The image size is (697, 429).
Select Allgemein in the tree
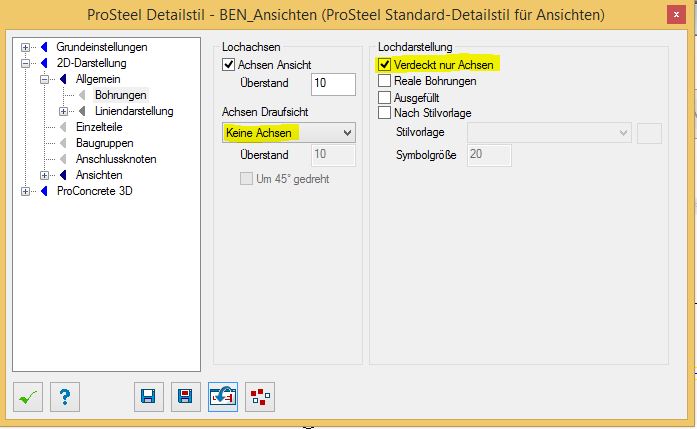(98, 79)
